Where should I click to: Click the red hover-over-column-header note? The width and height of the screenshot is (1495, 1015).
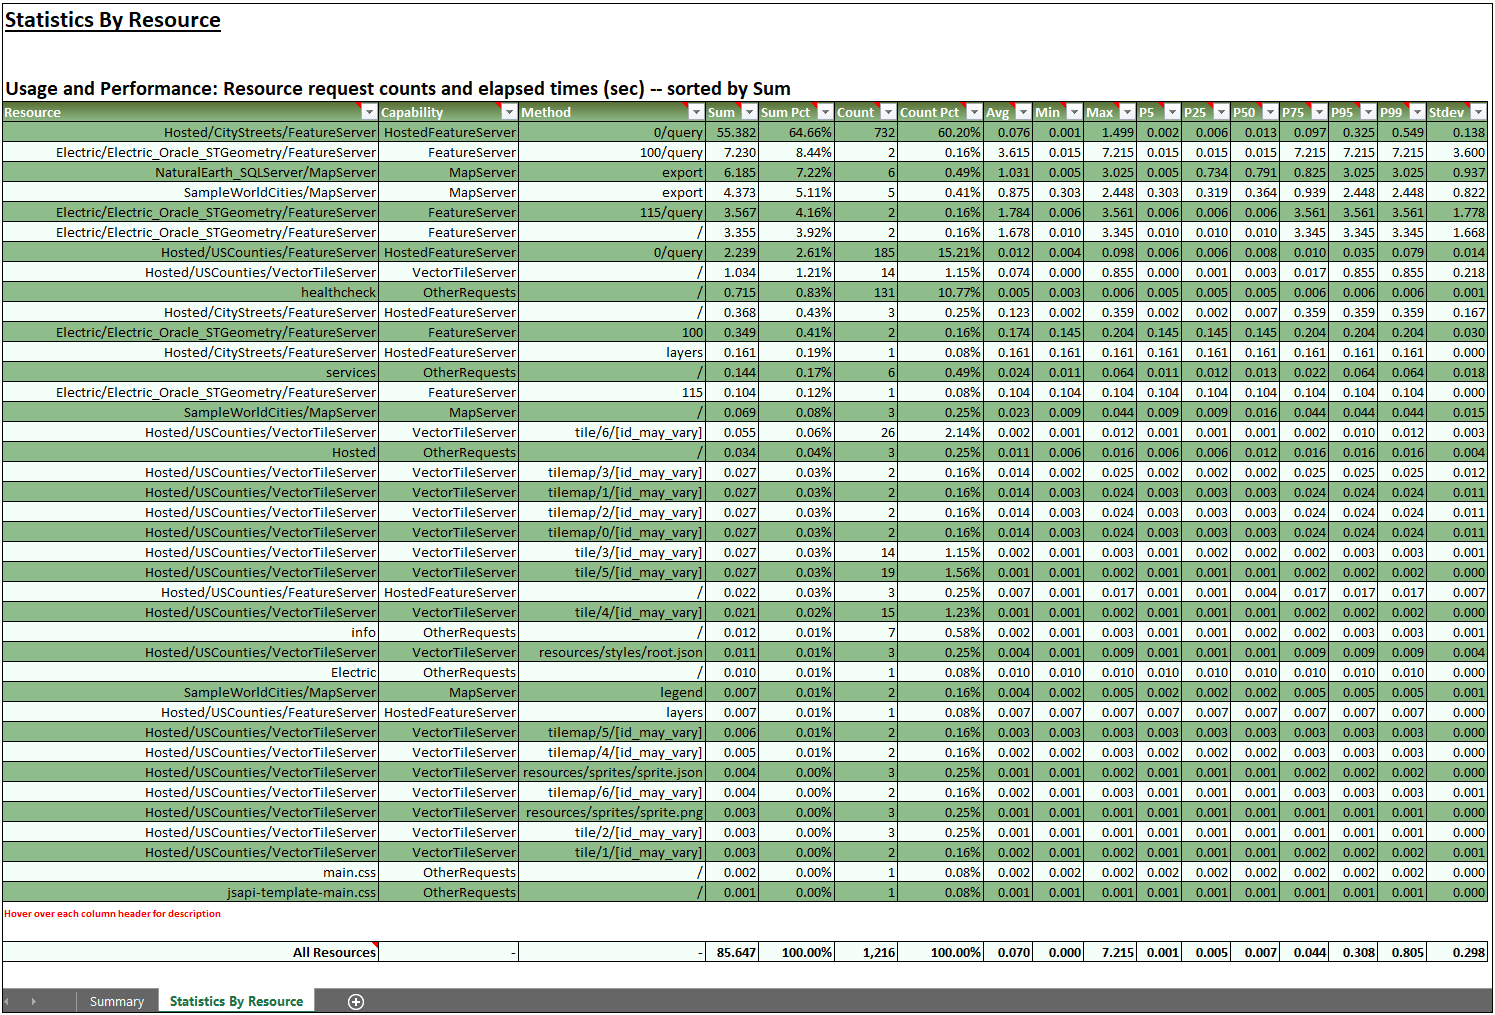click(x=113, y=913)
